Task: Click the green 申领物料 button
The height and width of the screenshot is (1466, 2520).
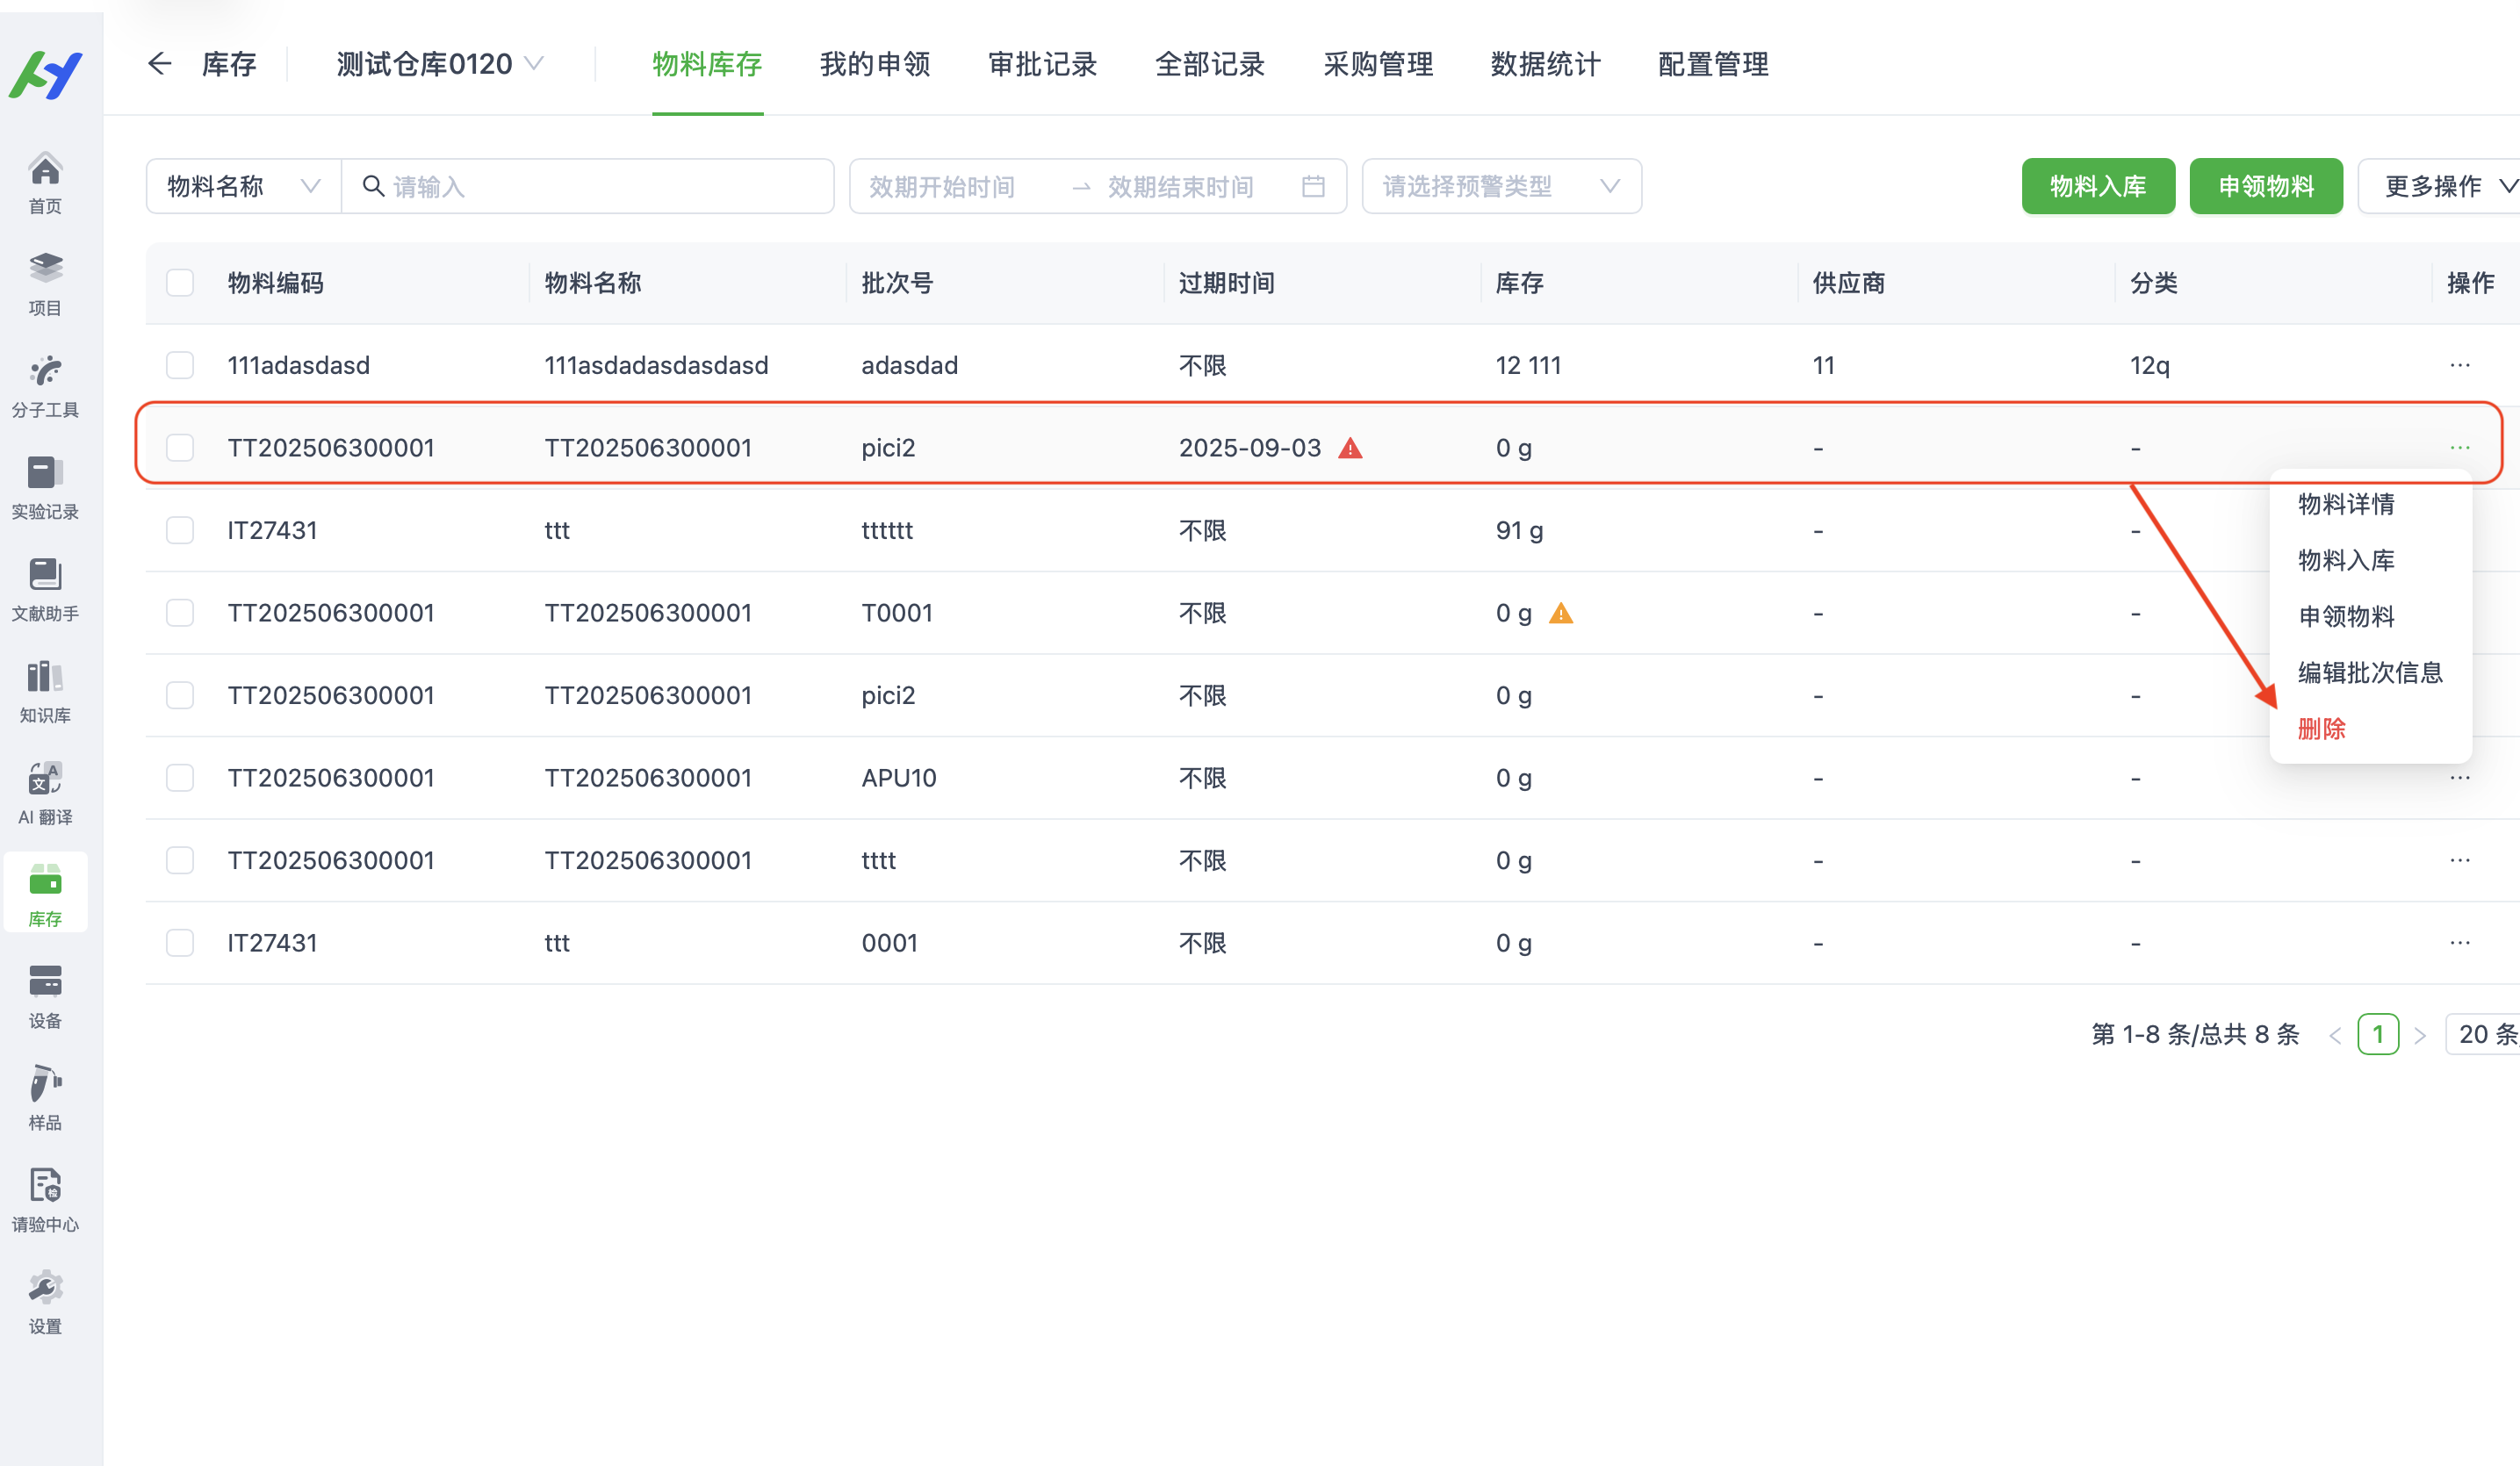Action: (2265, 186)
